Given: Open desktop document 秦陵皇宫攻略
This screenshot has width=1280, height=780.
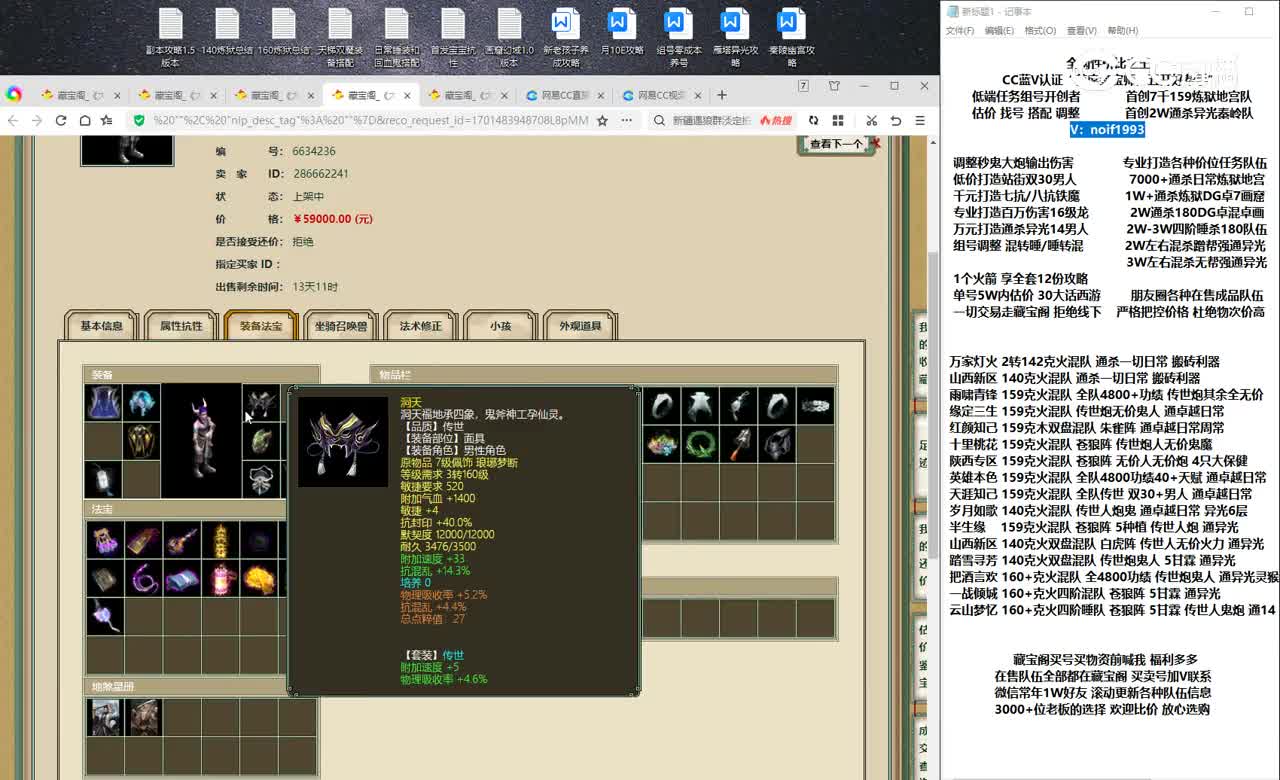Looking at the screenshot, I should pos(791,38).
